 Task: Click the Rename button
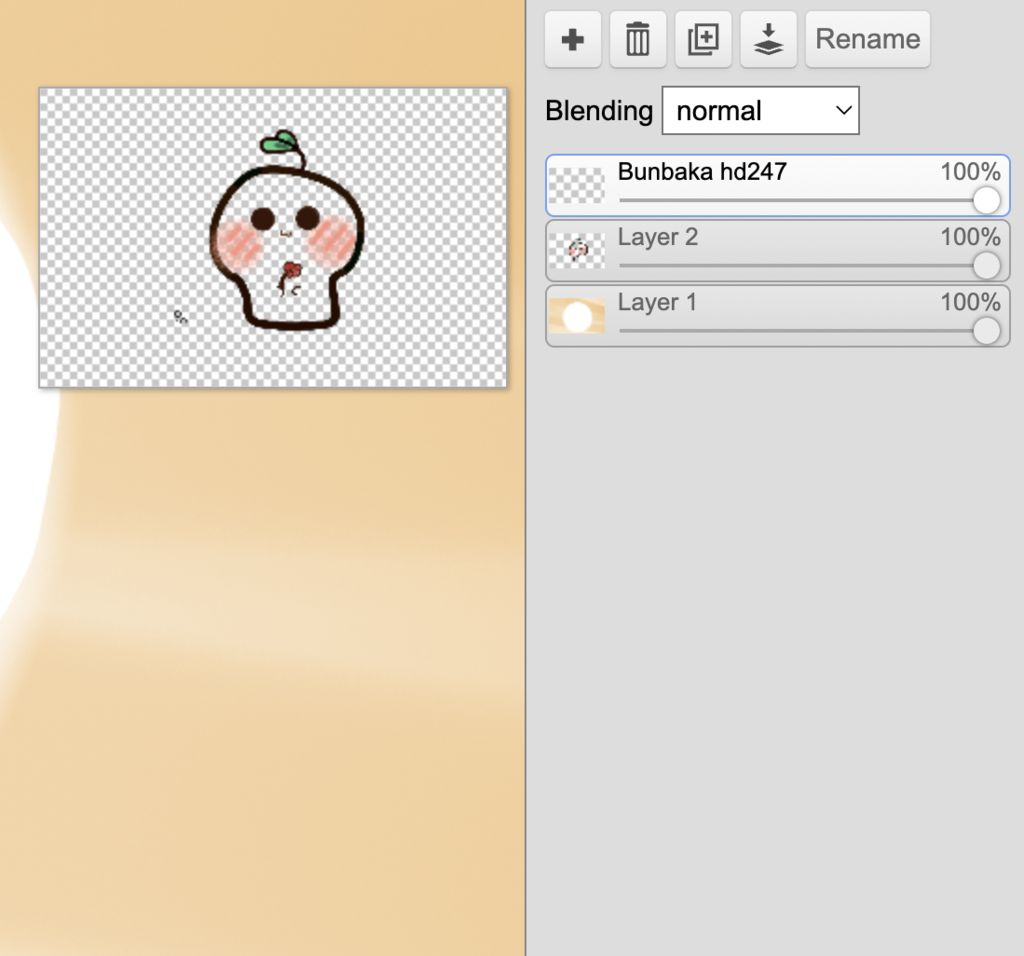[x=868, y=39]
